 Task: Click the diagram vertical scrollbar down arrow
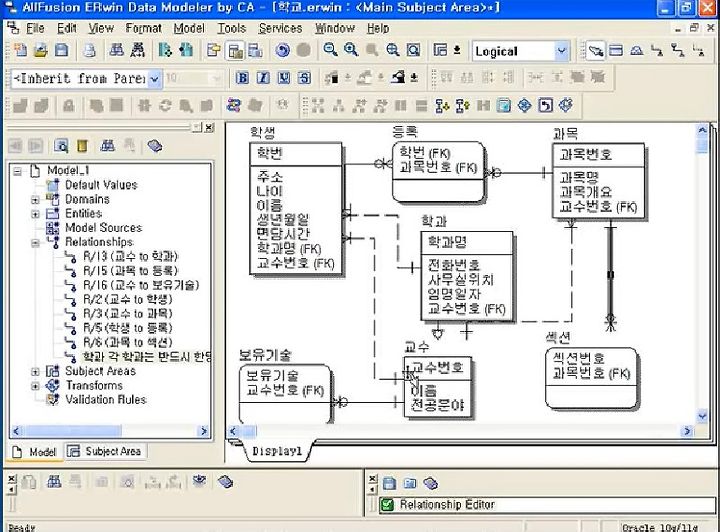(x=703, y=416)
